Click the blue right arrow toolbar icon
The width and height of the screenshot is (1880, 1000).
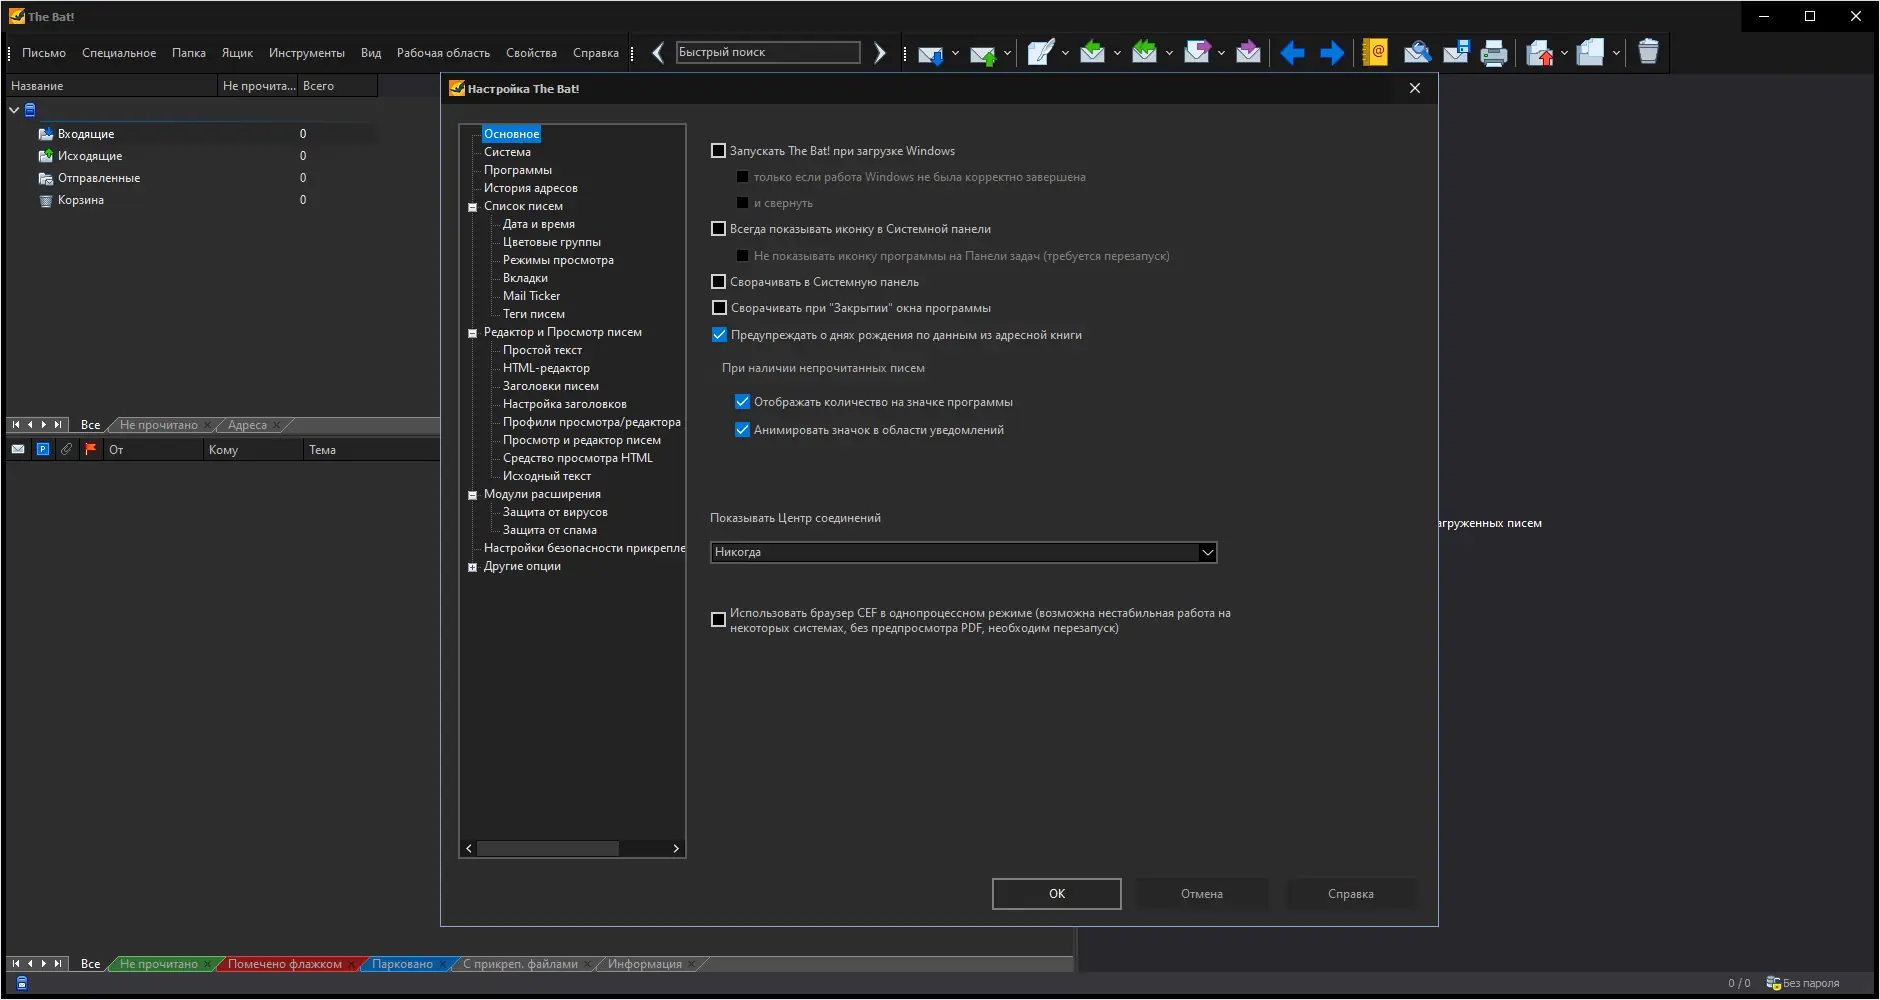pyautogui.click(x=1332, y=53)
